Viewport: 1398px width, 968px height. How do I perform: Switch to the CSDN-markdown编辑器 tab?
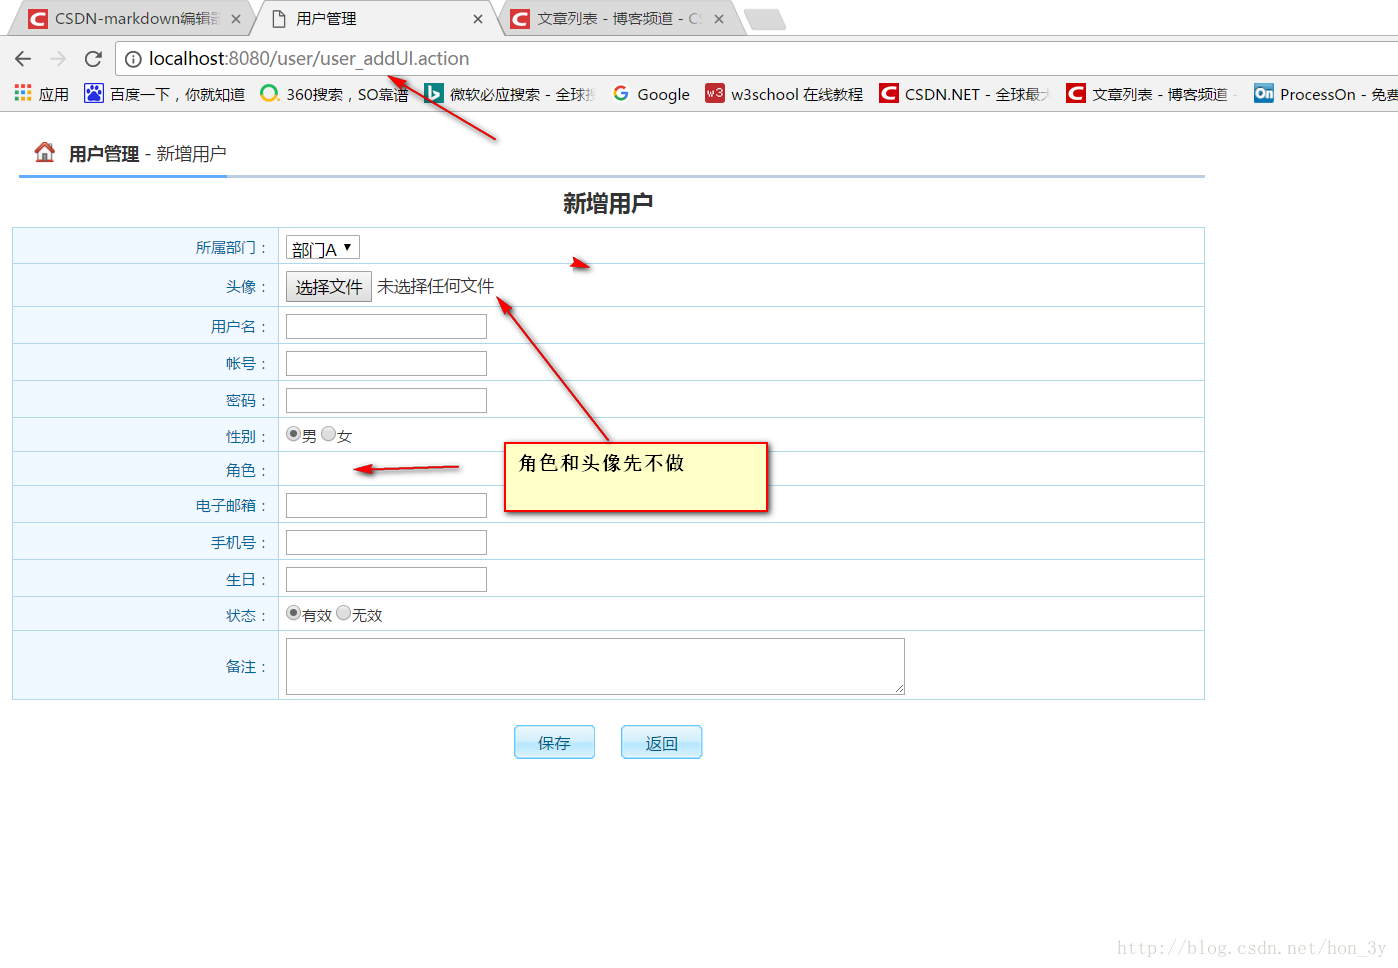(132, 19)
